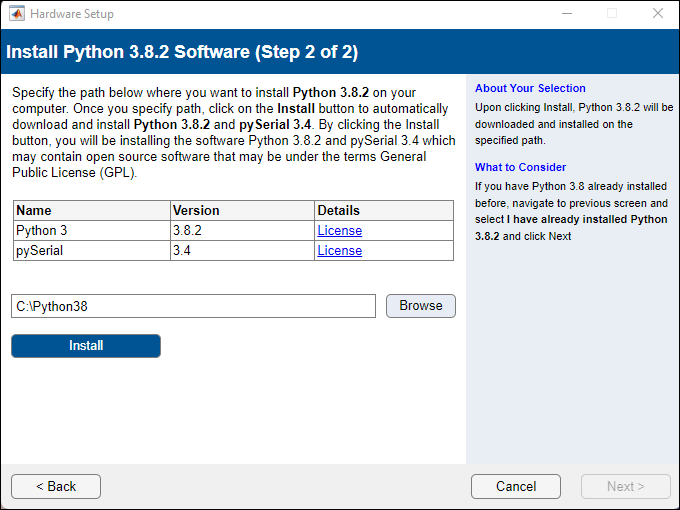680x510 pixels.
Task: Open the License link for pySerial
Action: point(339,251)
